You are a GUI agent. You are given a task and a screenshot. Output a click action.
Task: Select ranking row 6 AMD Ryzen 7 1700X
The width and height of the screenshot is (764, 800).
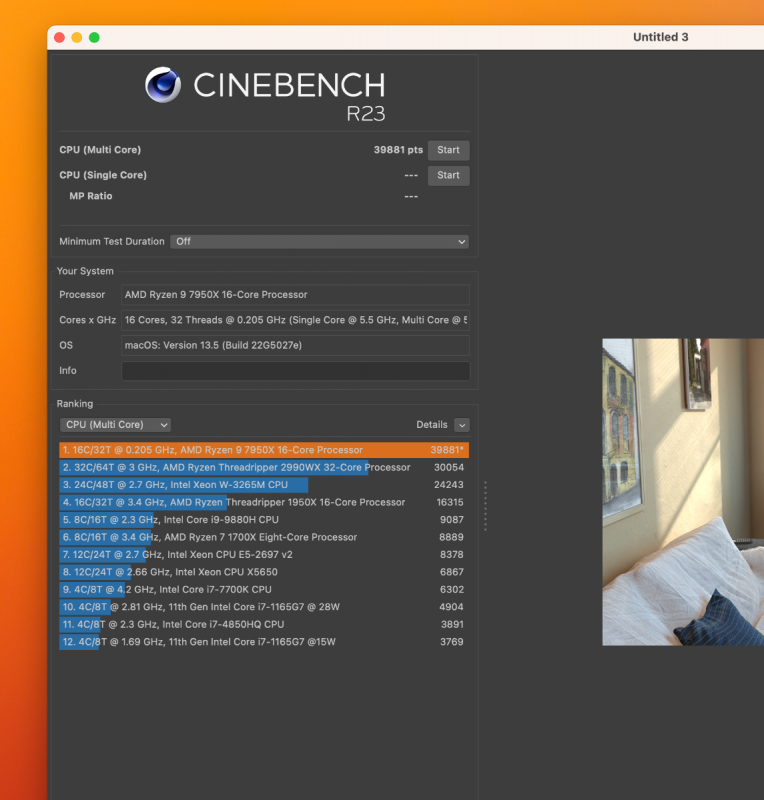click(264, 537)
